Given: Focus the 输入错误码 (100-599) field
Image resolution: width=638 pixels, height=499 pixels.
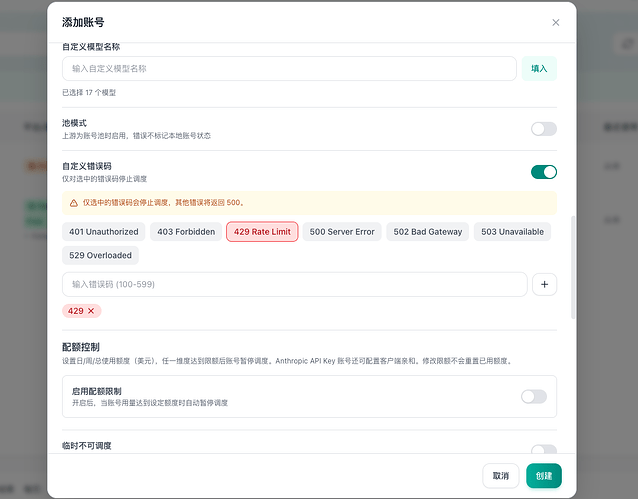Looking at the screenshot, I should pyautogui.click(x=295, y=284).
